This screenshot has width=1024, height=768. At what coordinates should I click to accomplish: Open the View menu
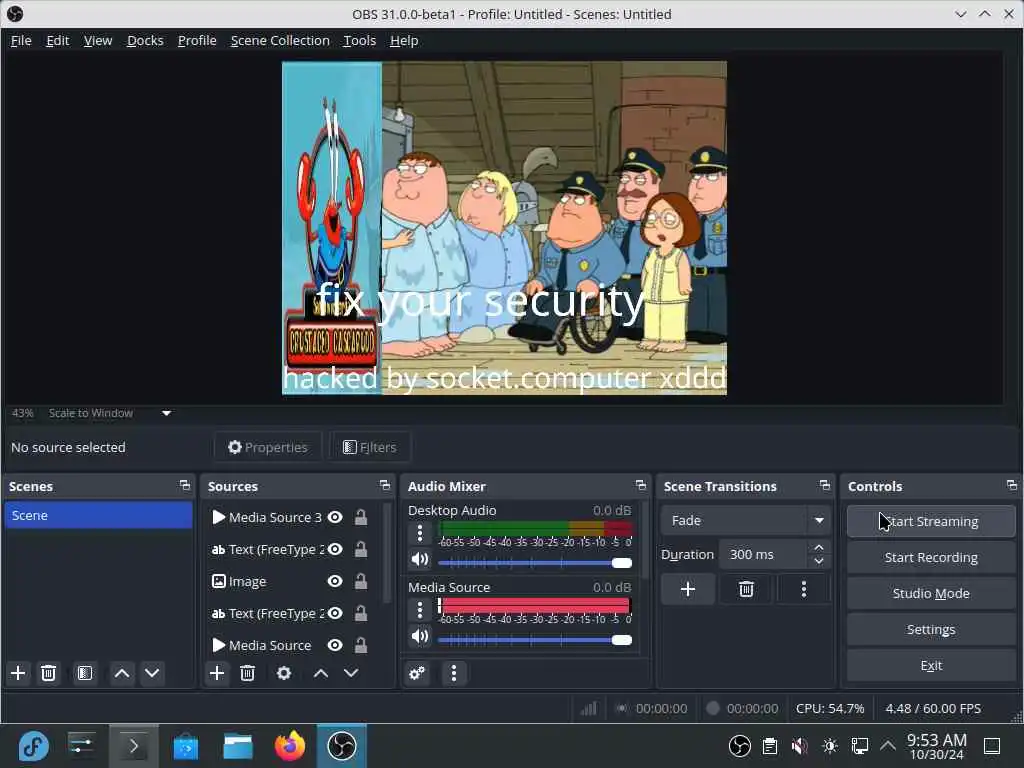tap(98, 40)
